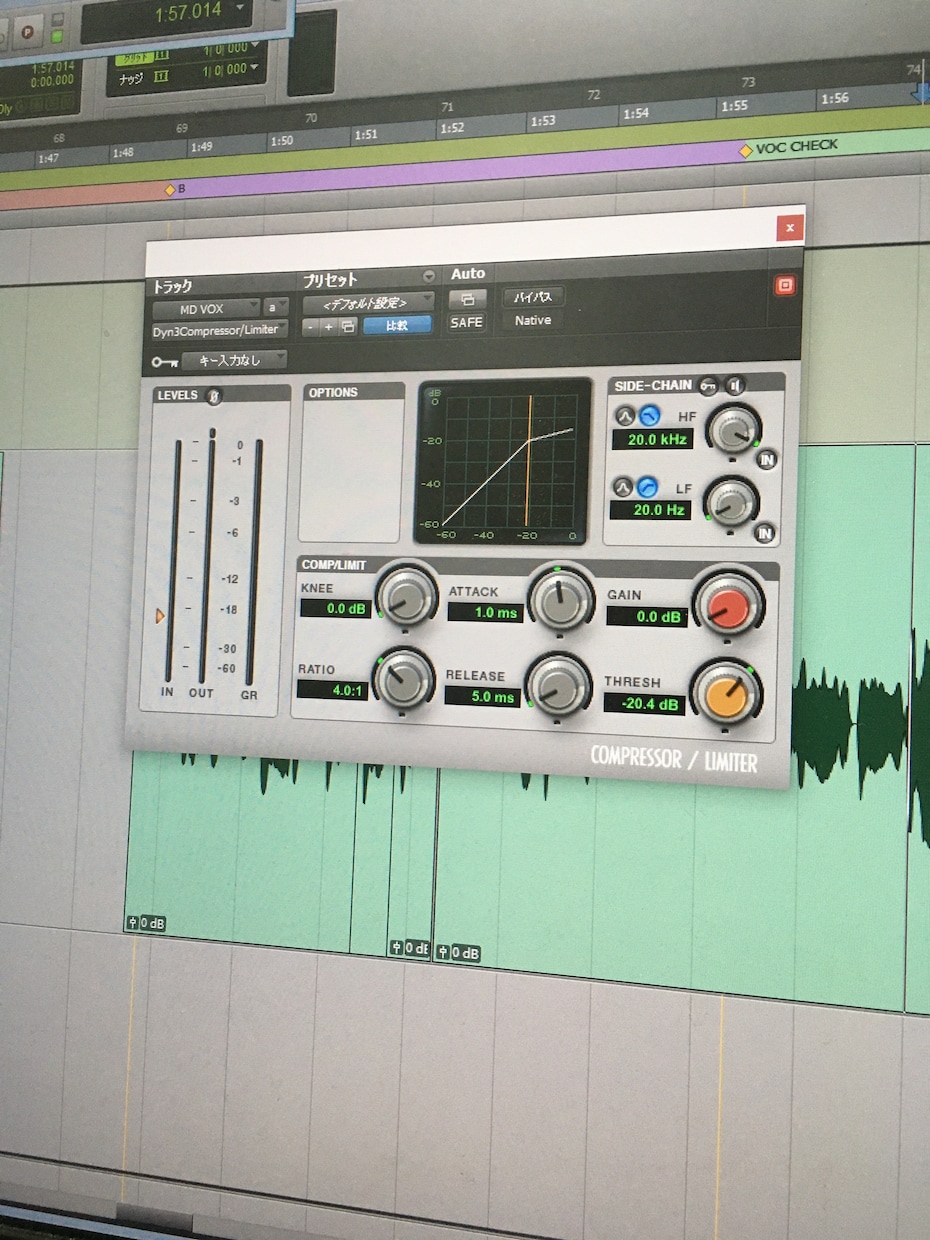Open the MD VOX track selector dropdown
Viewport: 930px width, 1240px height.
[x=207, y=309]
